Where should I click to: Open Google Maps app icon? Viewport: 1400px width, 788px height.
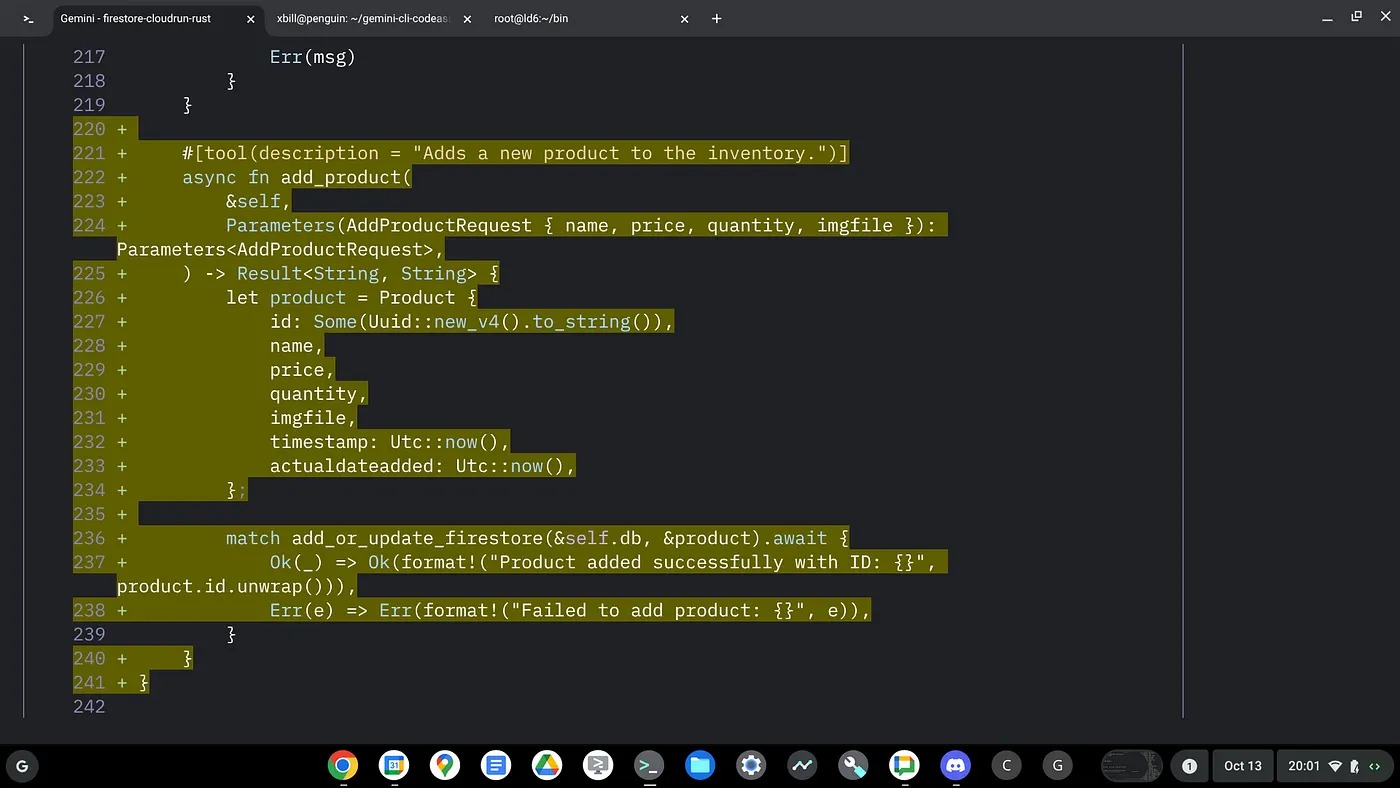click(445, 766)
